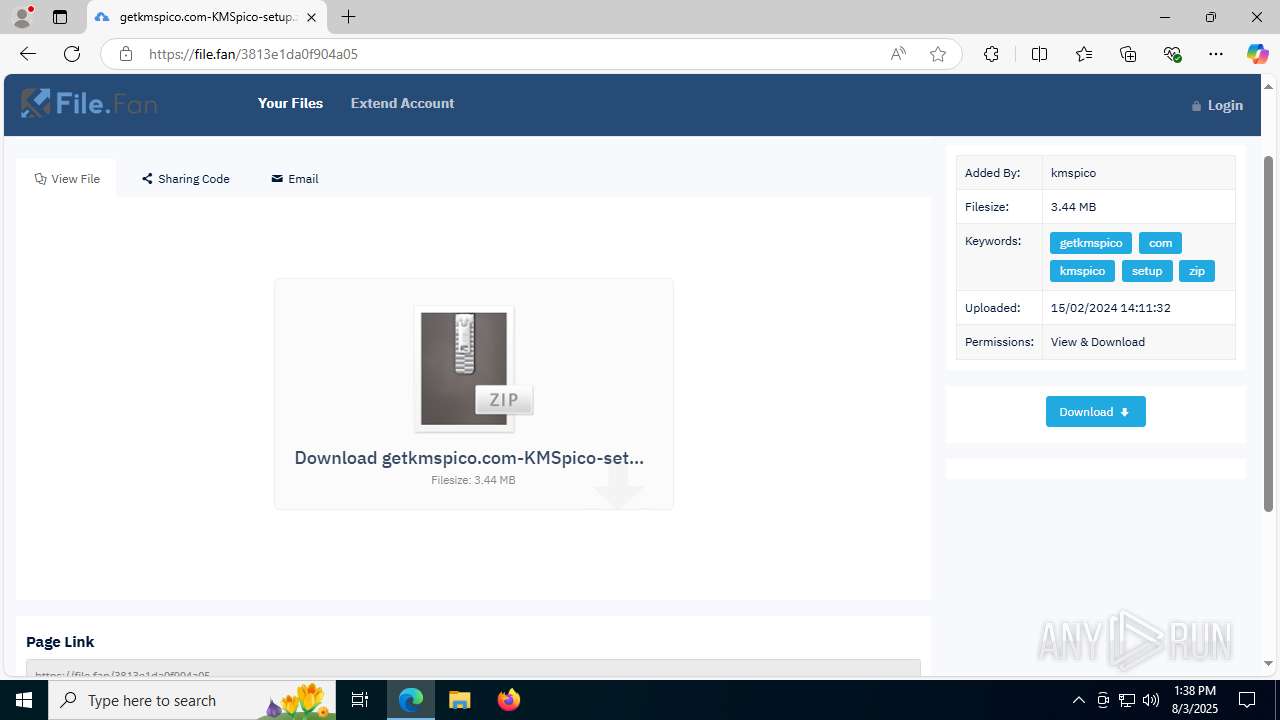Click the blue Download button
The height and width of the screenshot is (720, 1280).
tap(1096, 412)
